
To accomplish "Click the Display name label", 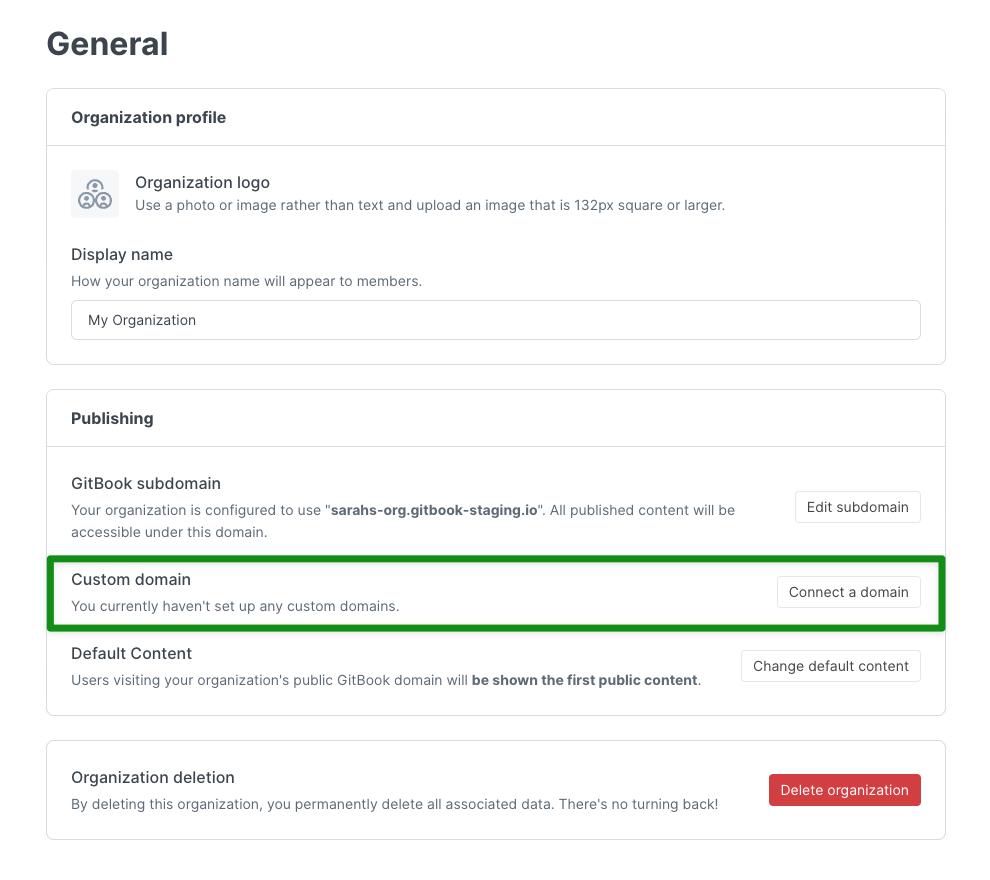I will click(122, 254).
